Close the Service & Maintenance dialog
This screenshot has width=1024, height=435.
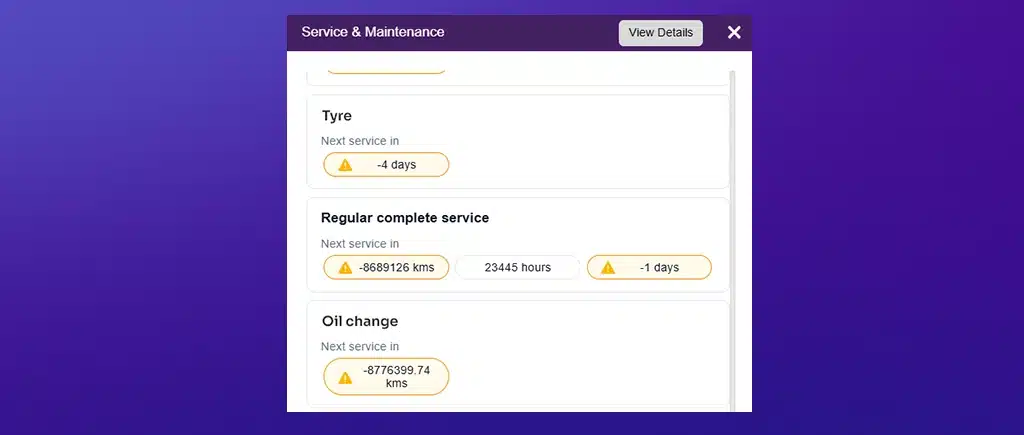tap(734, 33)
